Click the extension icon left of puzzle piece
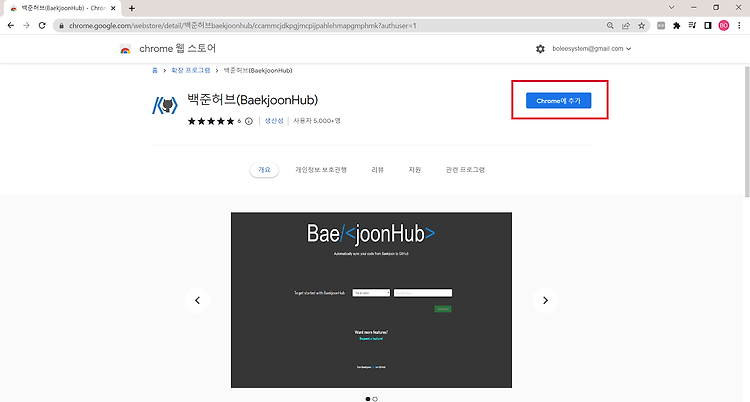Viewport: 750px width, 402px height. [x=661, y=26]
